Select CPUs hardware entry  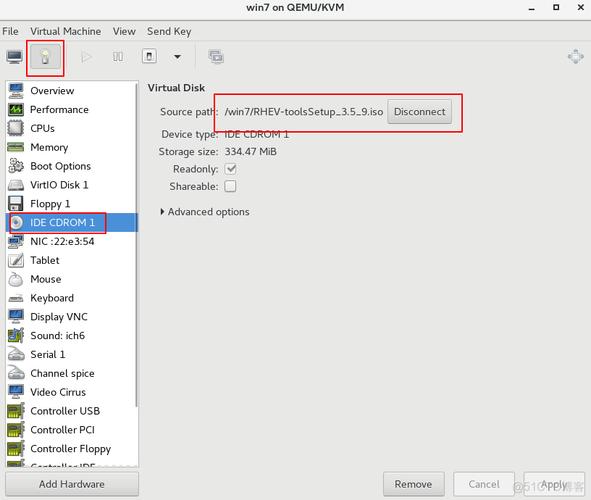pos(71,128)
